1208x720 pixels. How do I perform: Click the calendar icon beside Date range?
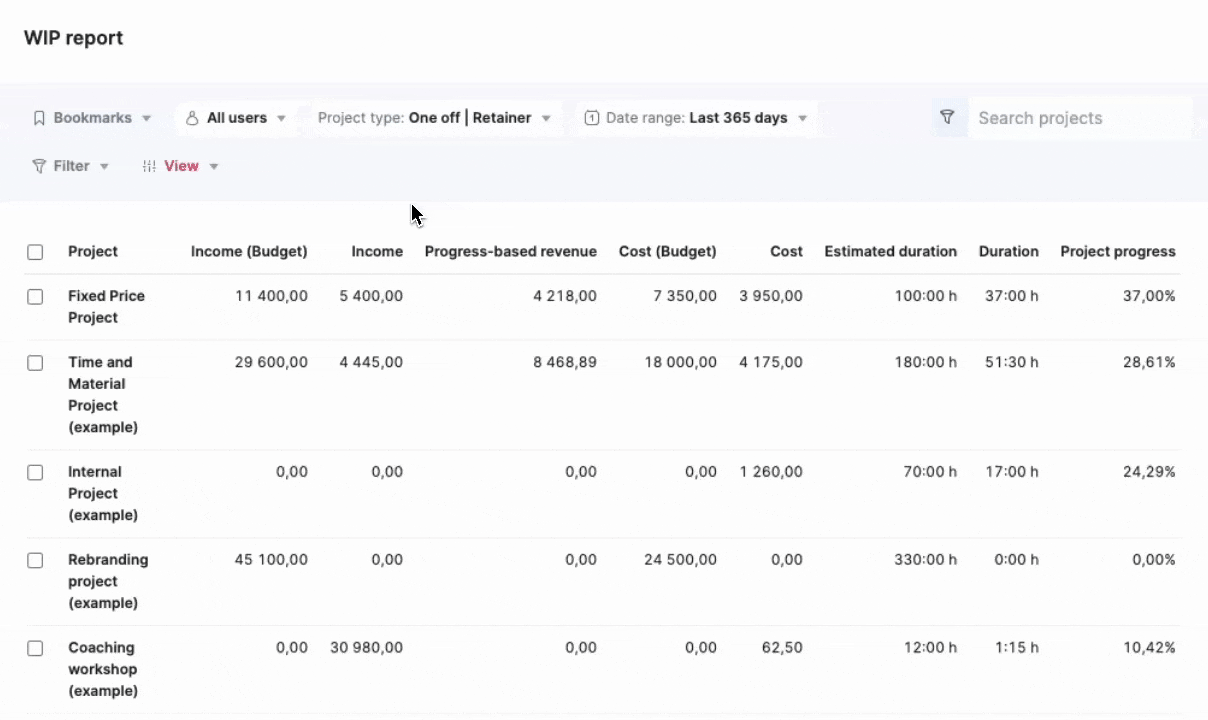click(592, 118)
